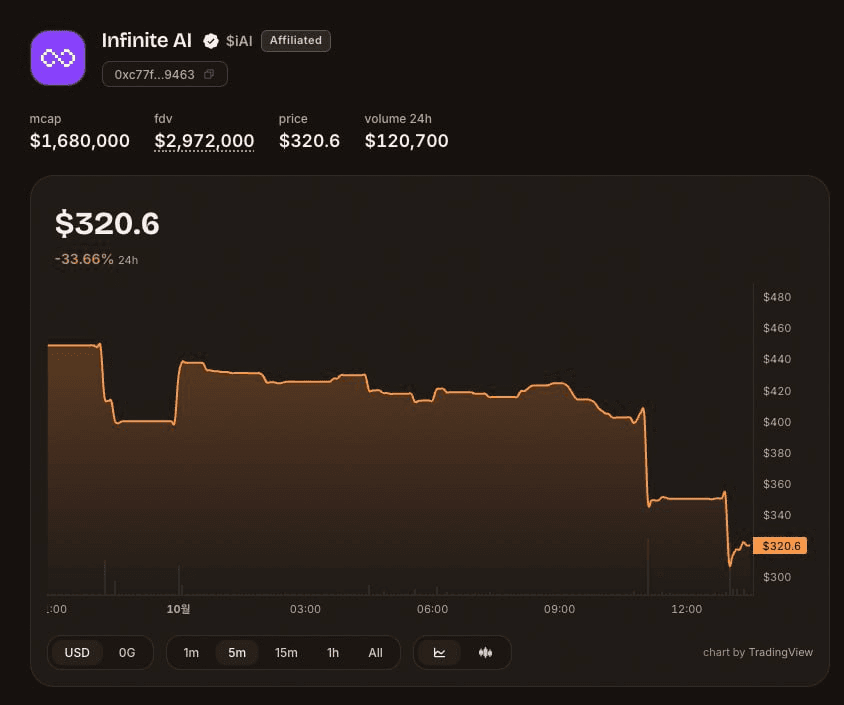This screenshot has height=705, width=844.
Task: Switch to line chart view icon
Action: point(439,653)
